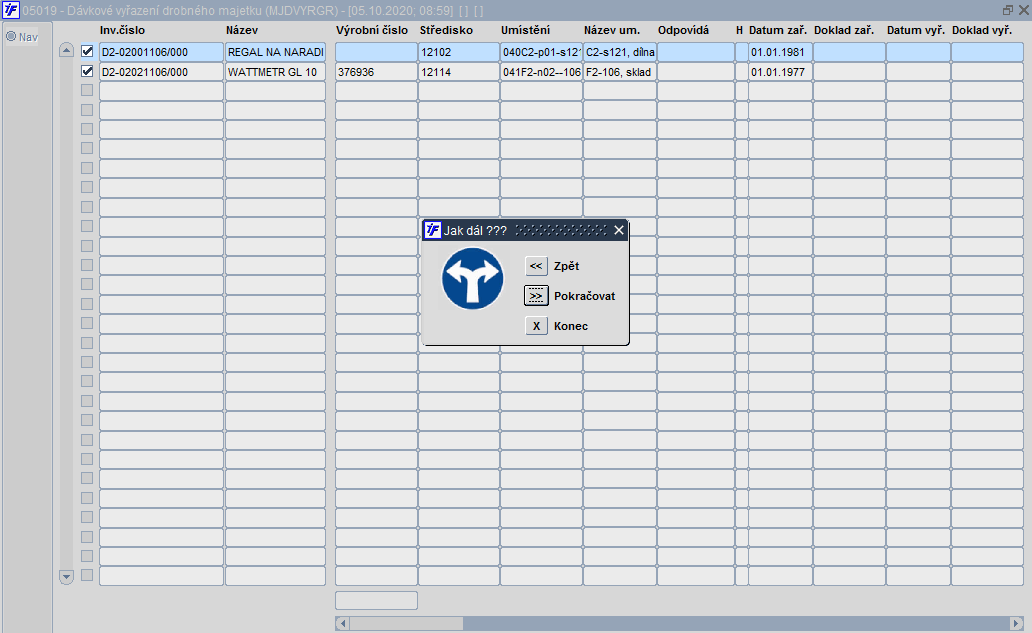
Task: Click the scroll-down arrow of the record list
Action: click(66, 577)
